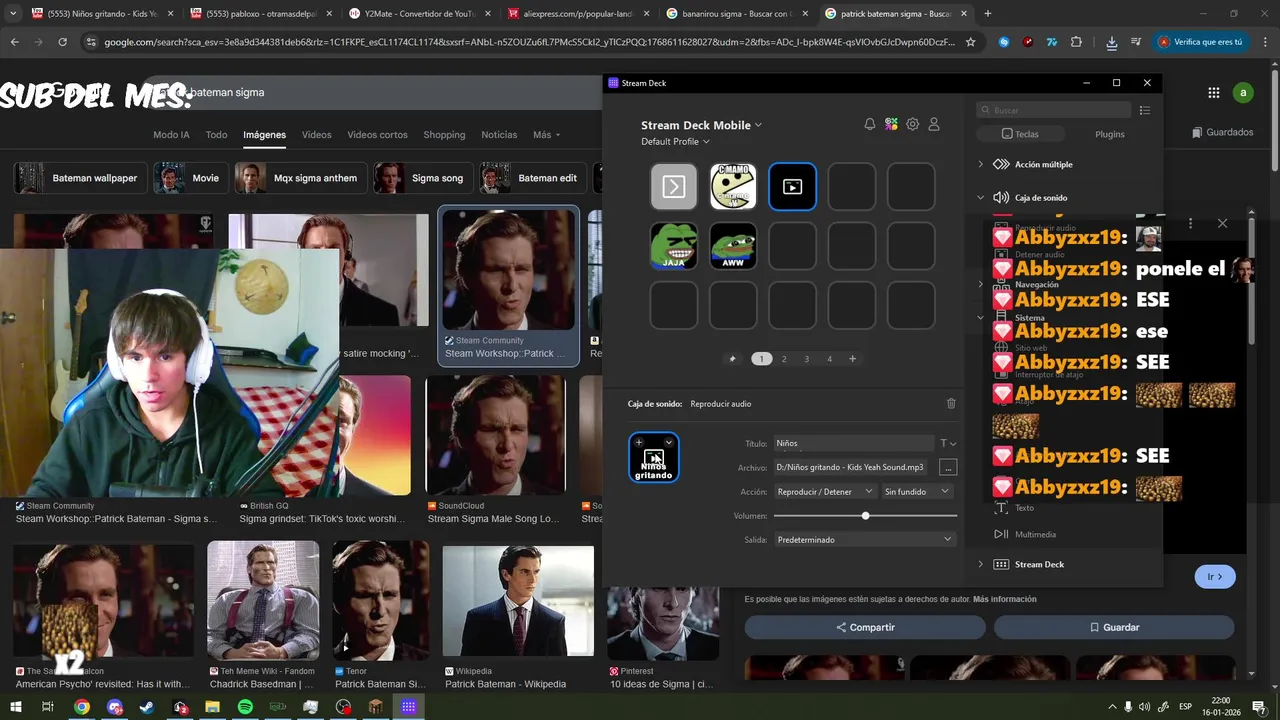This screenshot has height=720, width=1280.
Task: Switch to the Teclas tab
Action: [1021, 134]
